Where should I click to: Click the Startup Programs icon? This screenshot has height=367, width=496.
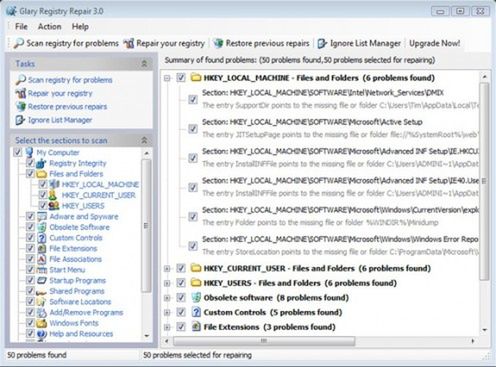point(42,281)
